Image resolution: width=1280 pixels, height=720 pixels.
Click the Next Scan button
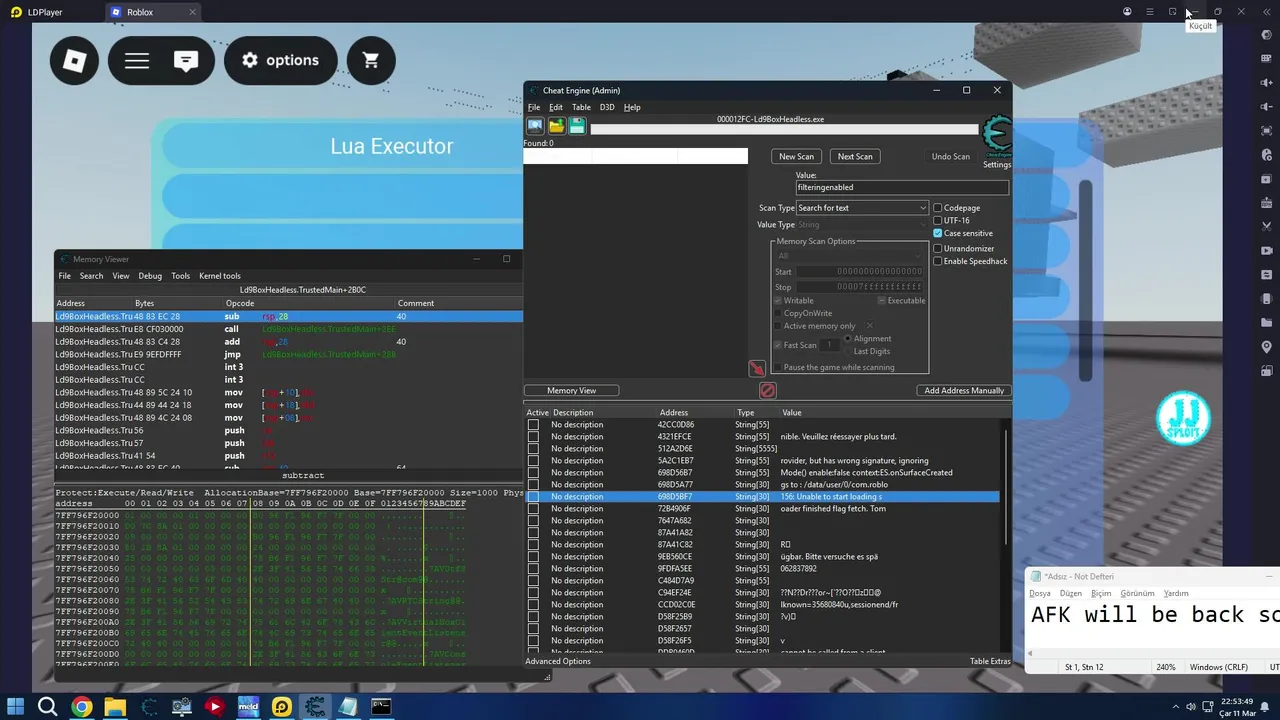[x=855, y=156]
